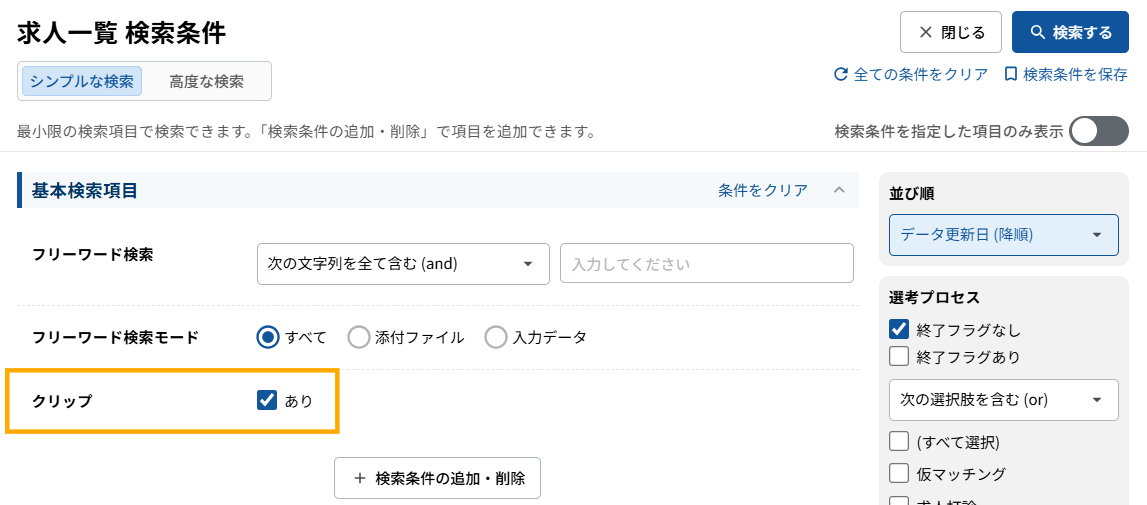1147x505 pixels.
Task: Open the 並び順 データ更新日 dropdown
Action: point(1003,235)
